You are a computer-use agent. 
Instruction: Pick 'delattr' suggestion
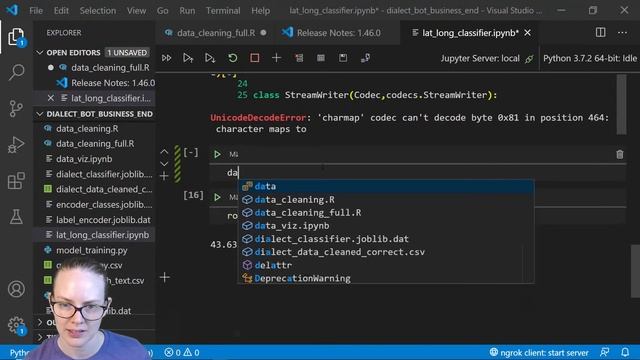(x=386, y=265)
